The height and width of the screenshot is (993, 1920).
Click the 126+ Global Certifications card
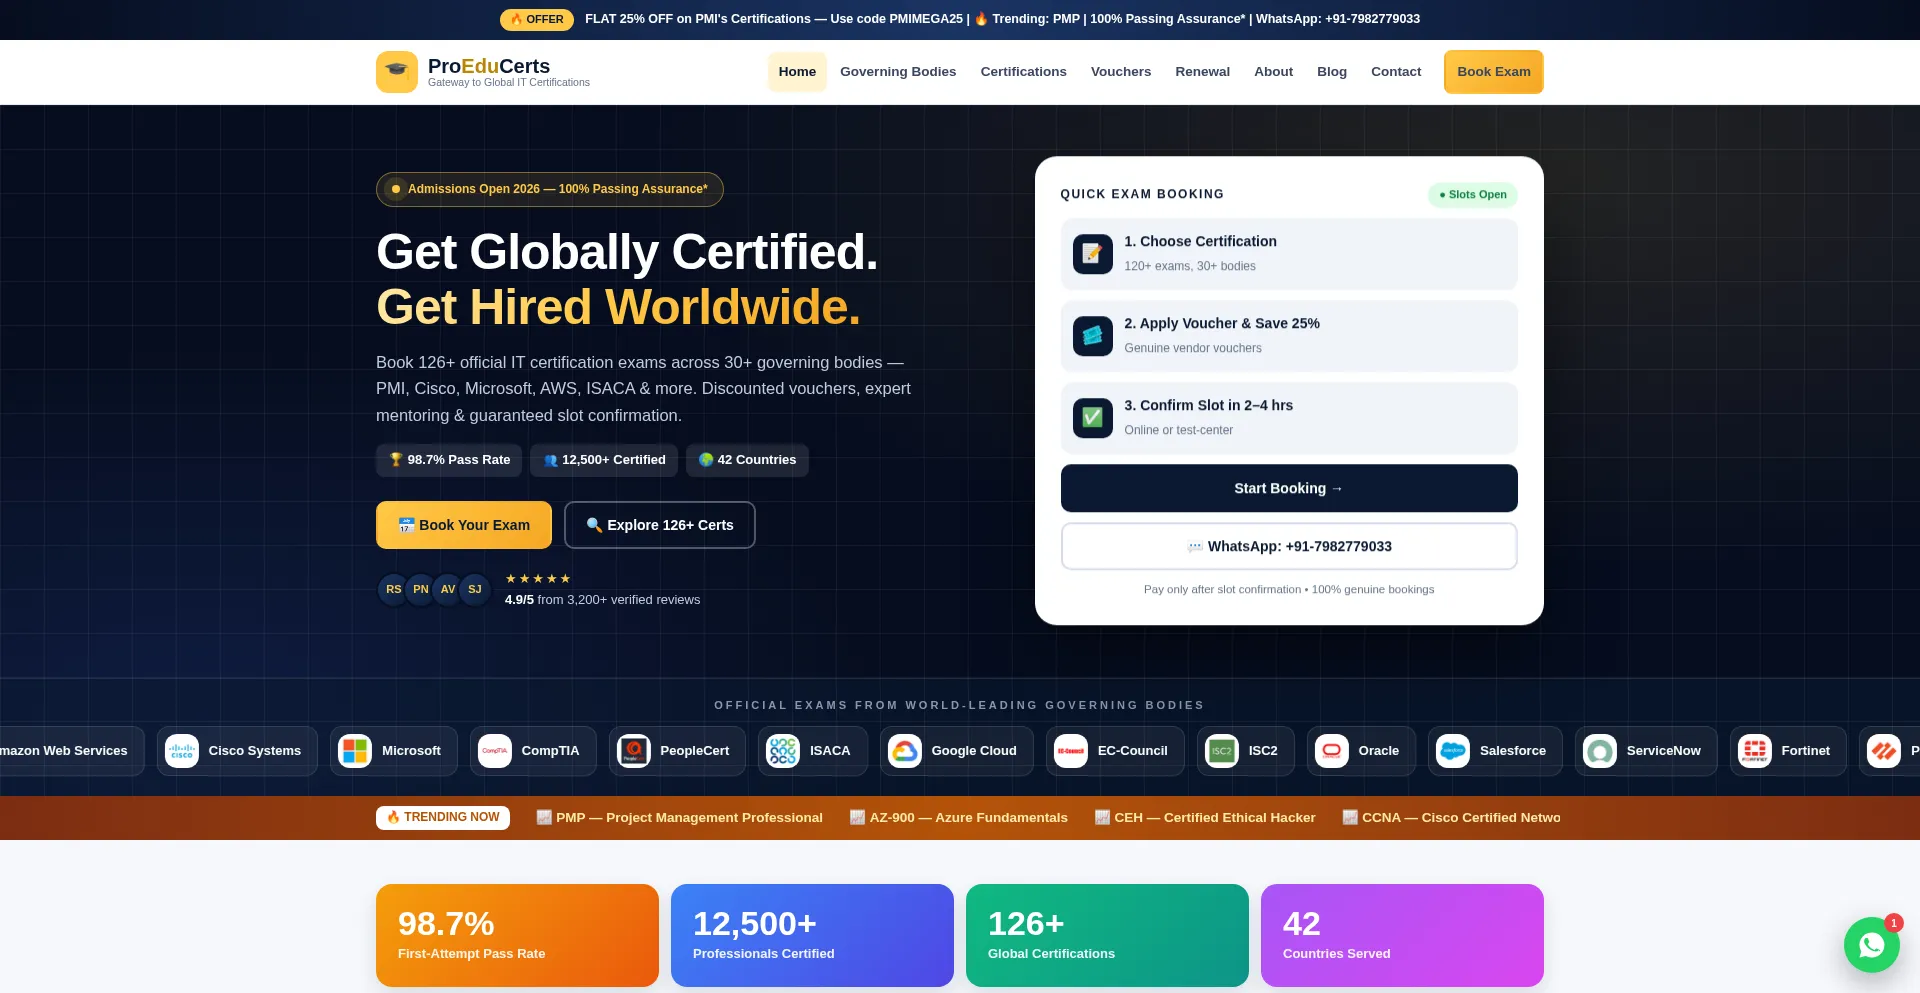[1107, 936]
